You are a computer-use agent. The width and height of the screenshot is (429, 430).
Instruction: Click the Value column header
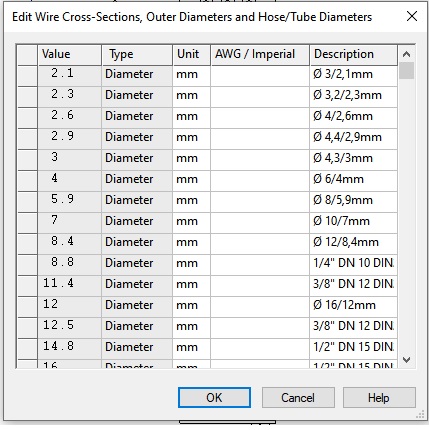70,54
